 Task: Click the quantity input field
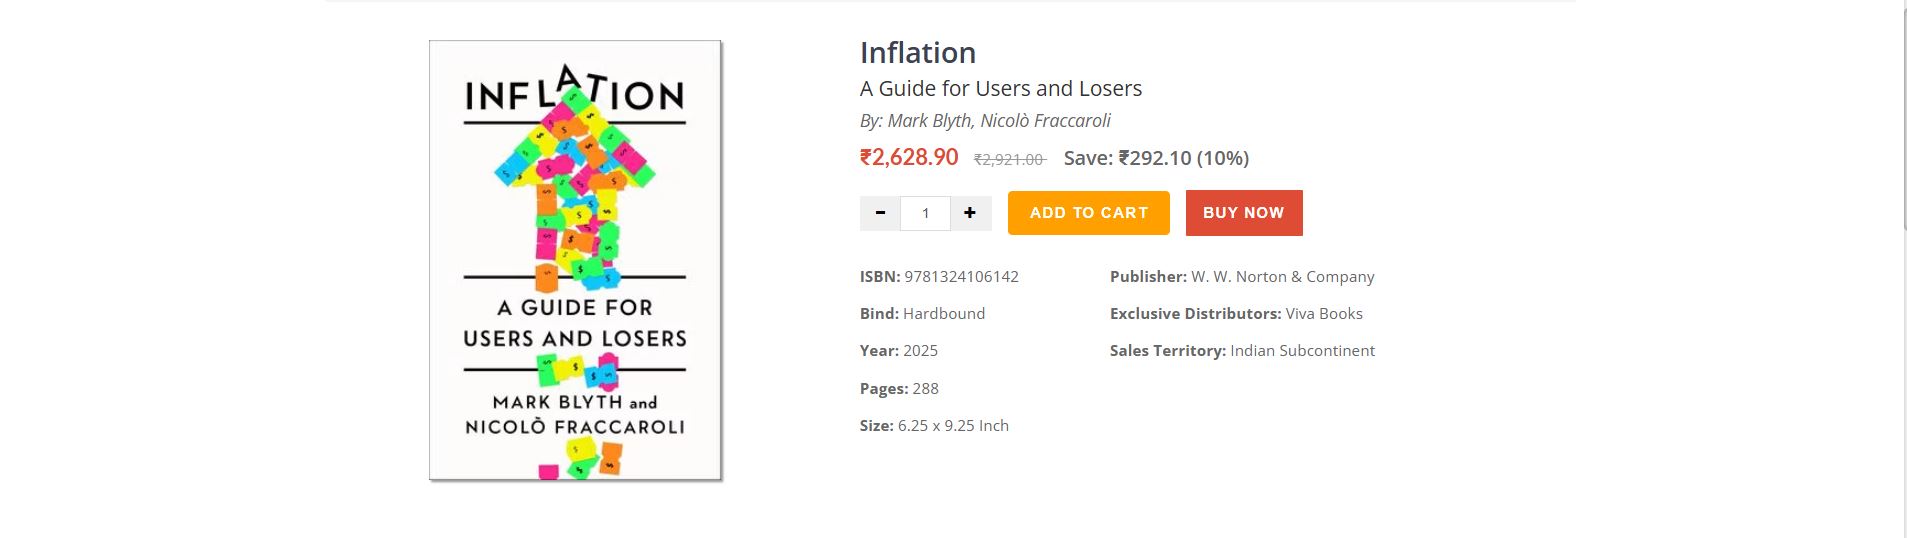[x=925, y=213]
